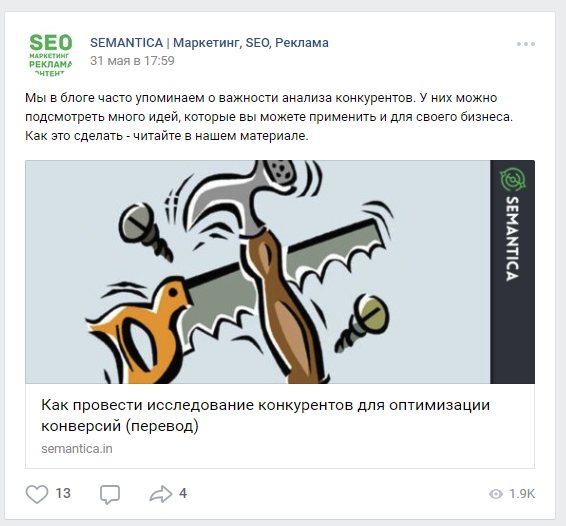Show the list of 13 likes

tap(63, 494)
